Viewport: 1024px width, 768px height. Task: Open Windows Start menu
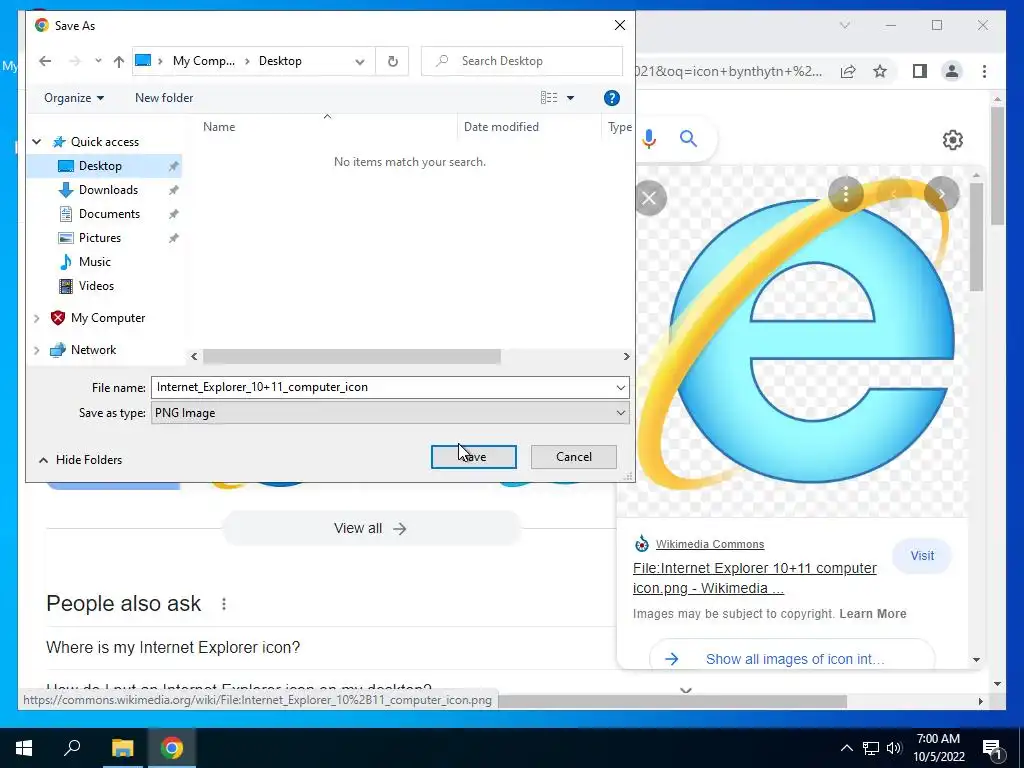click(24, 748)
